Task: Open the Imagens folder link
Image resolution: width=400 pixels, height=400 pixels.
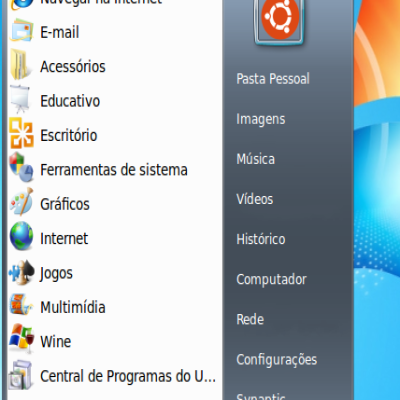Action: (261, 119)
